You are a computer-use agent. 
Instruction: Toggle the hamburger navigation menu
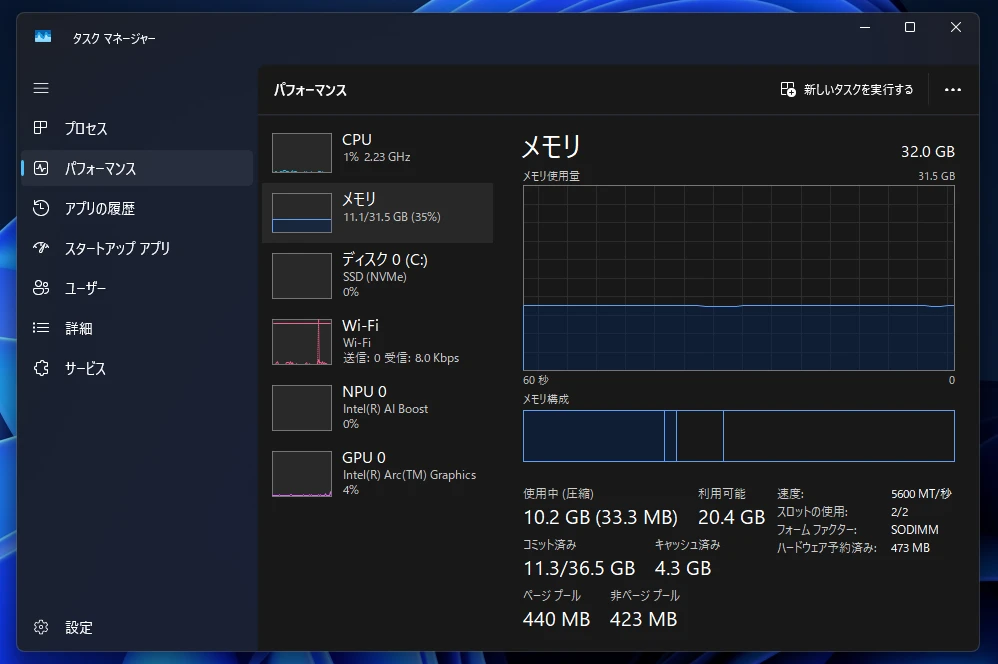[41, 88]
